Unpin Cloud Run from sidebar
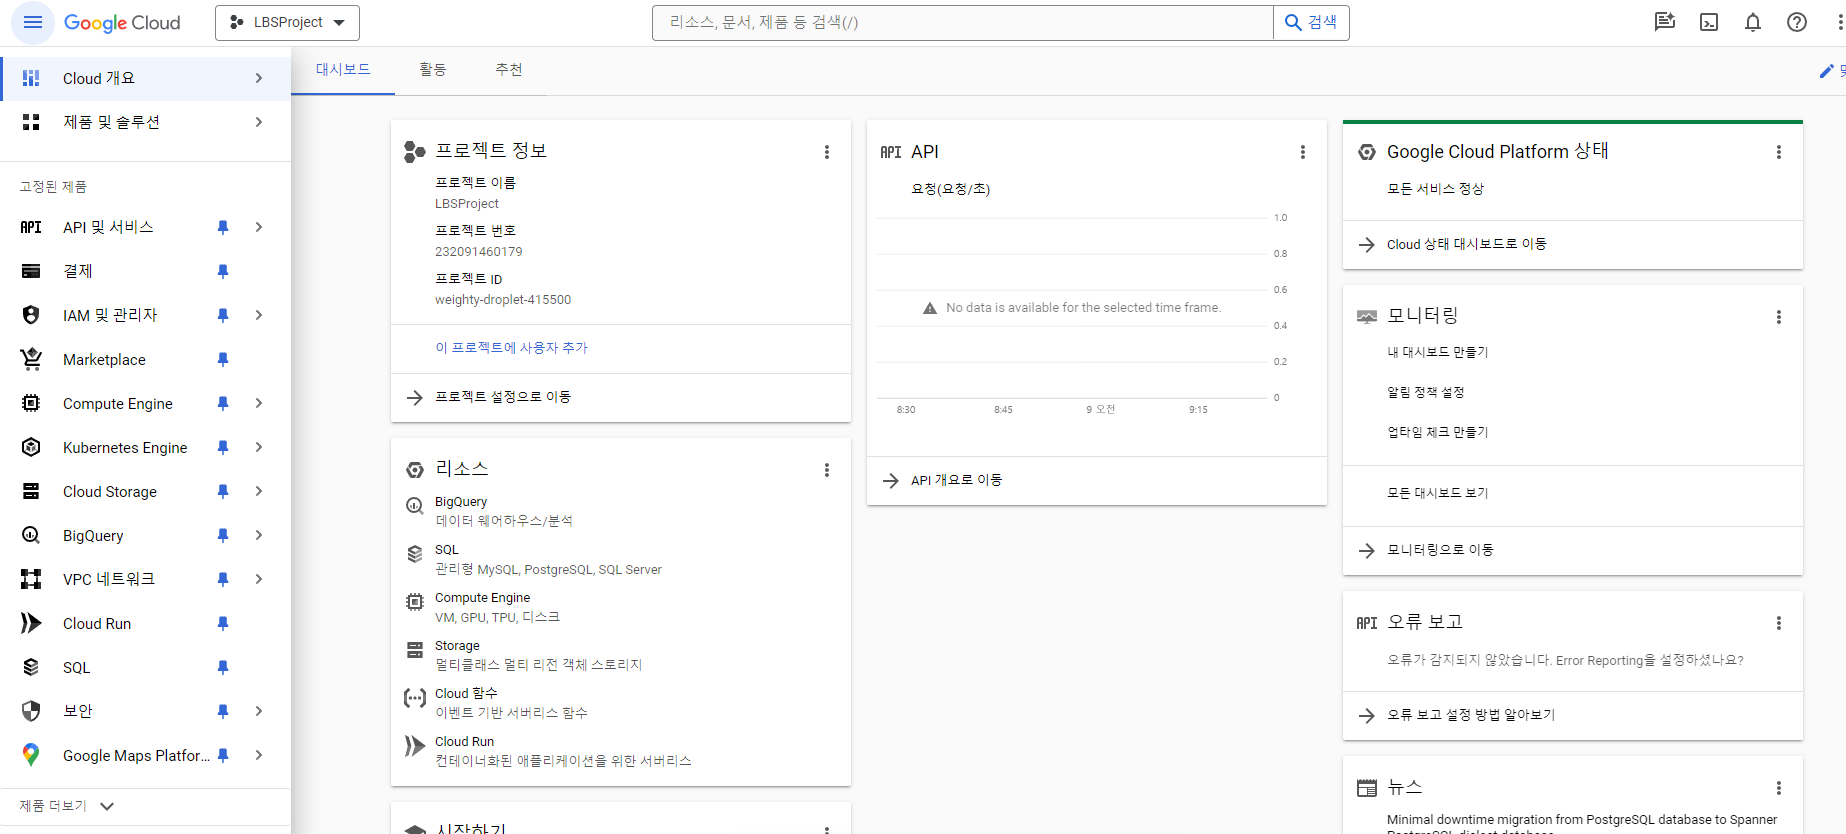The image size is (1846, 834). coord(223,623)
